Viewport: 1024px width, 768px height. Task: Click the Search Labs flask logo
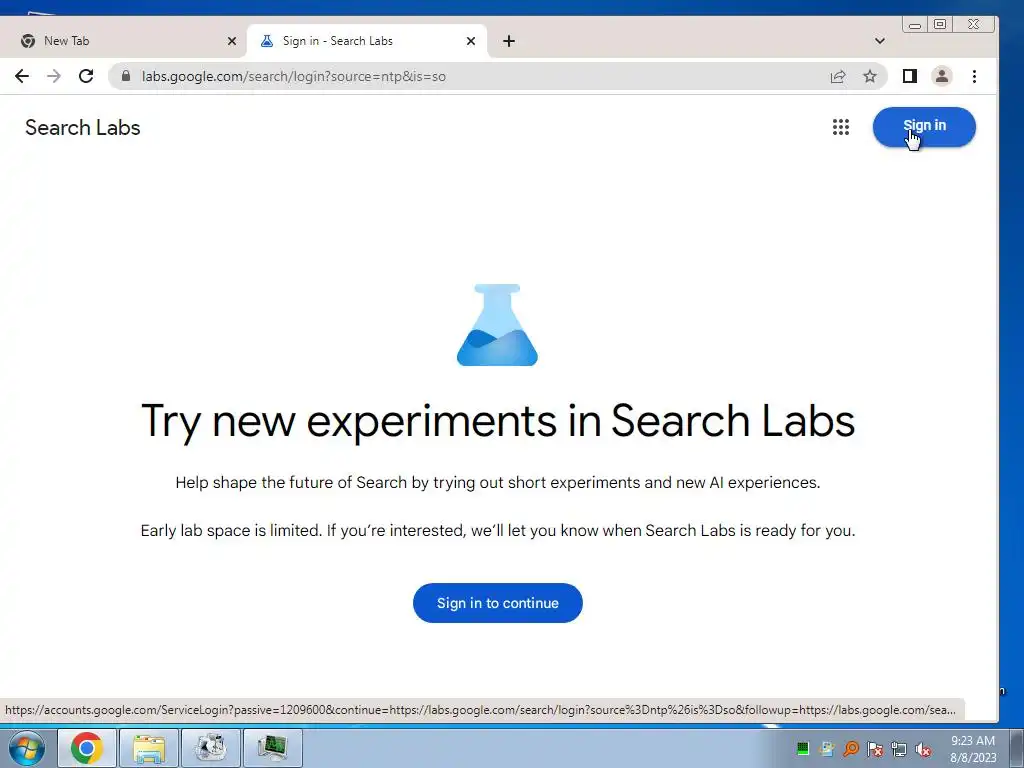click(498, 325)
